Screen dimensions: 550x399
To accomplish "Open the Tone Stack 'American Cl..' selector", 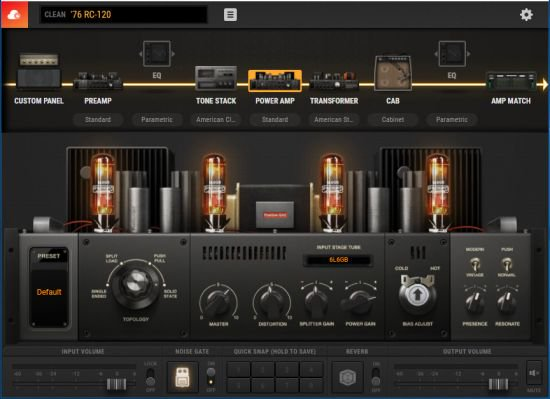I will pyautogui.click(x=216, y=120).
